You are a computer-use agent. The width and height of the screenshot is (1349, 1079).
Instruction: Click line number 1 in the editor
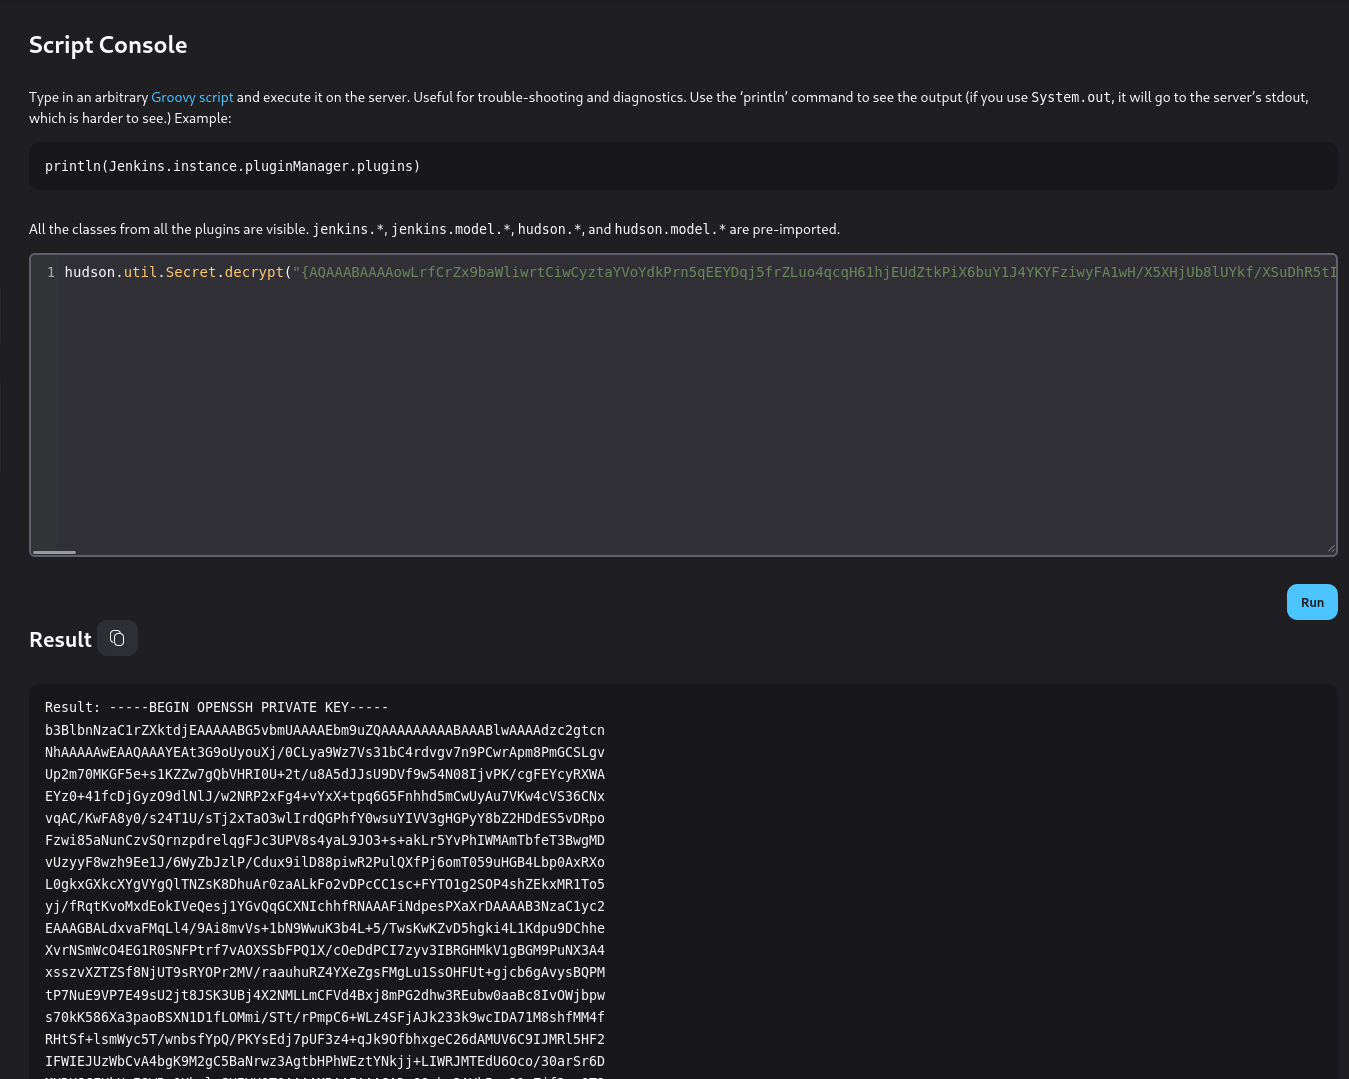coord(50,272)
